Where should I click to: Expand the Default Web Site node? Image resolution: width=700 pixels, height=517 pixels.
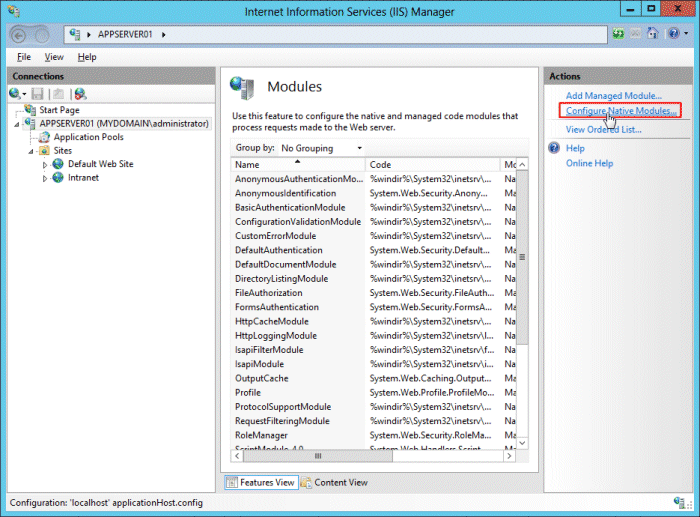click(45, 165)
